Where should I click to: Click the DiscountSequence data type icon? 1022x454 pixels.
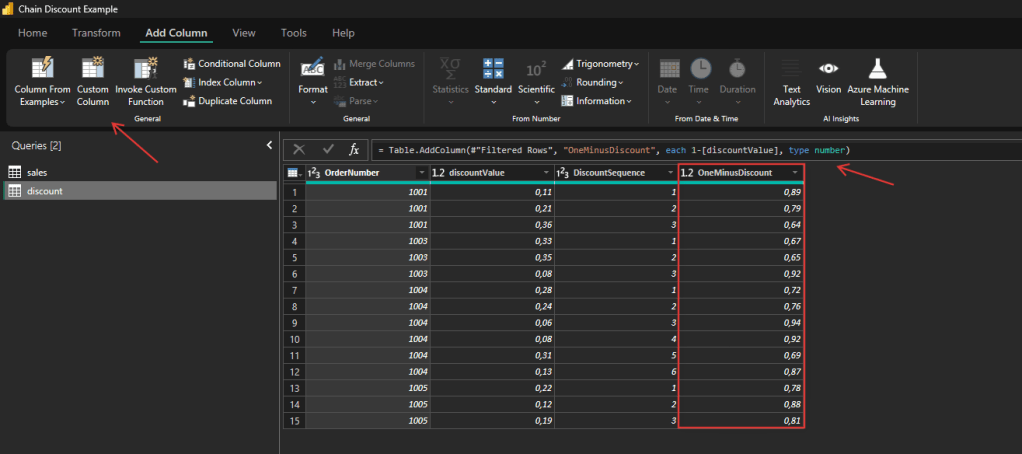pyautogui.click(x=562, y=173)
